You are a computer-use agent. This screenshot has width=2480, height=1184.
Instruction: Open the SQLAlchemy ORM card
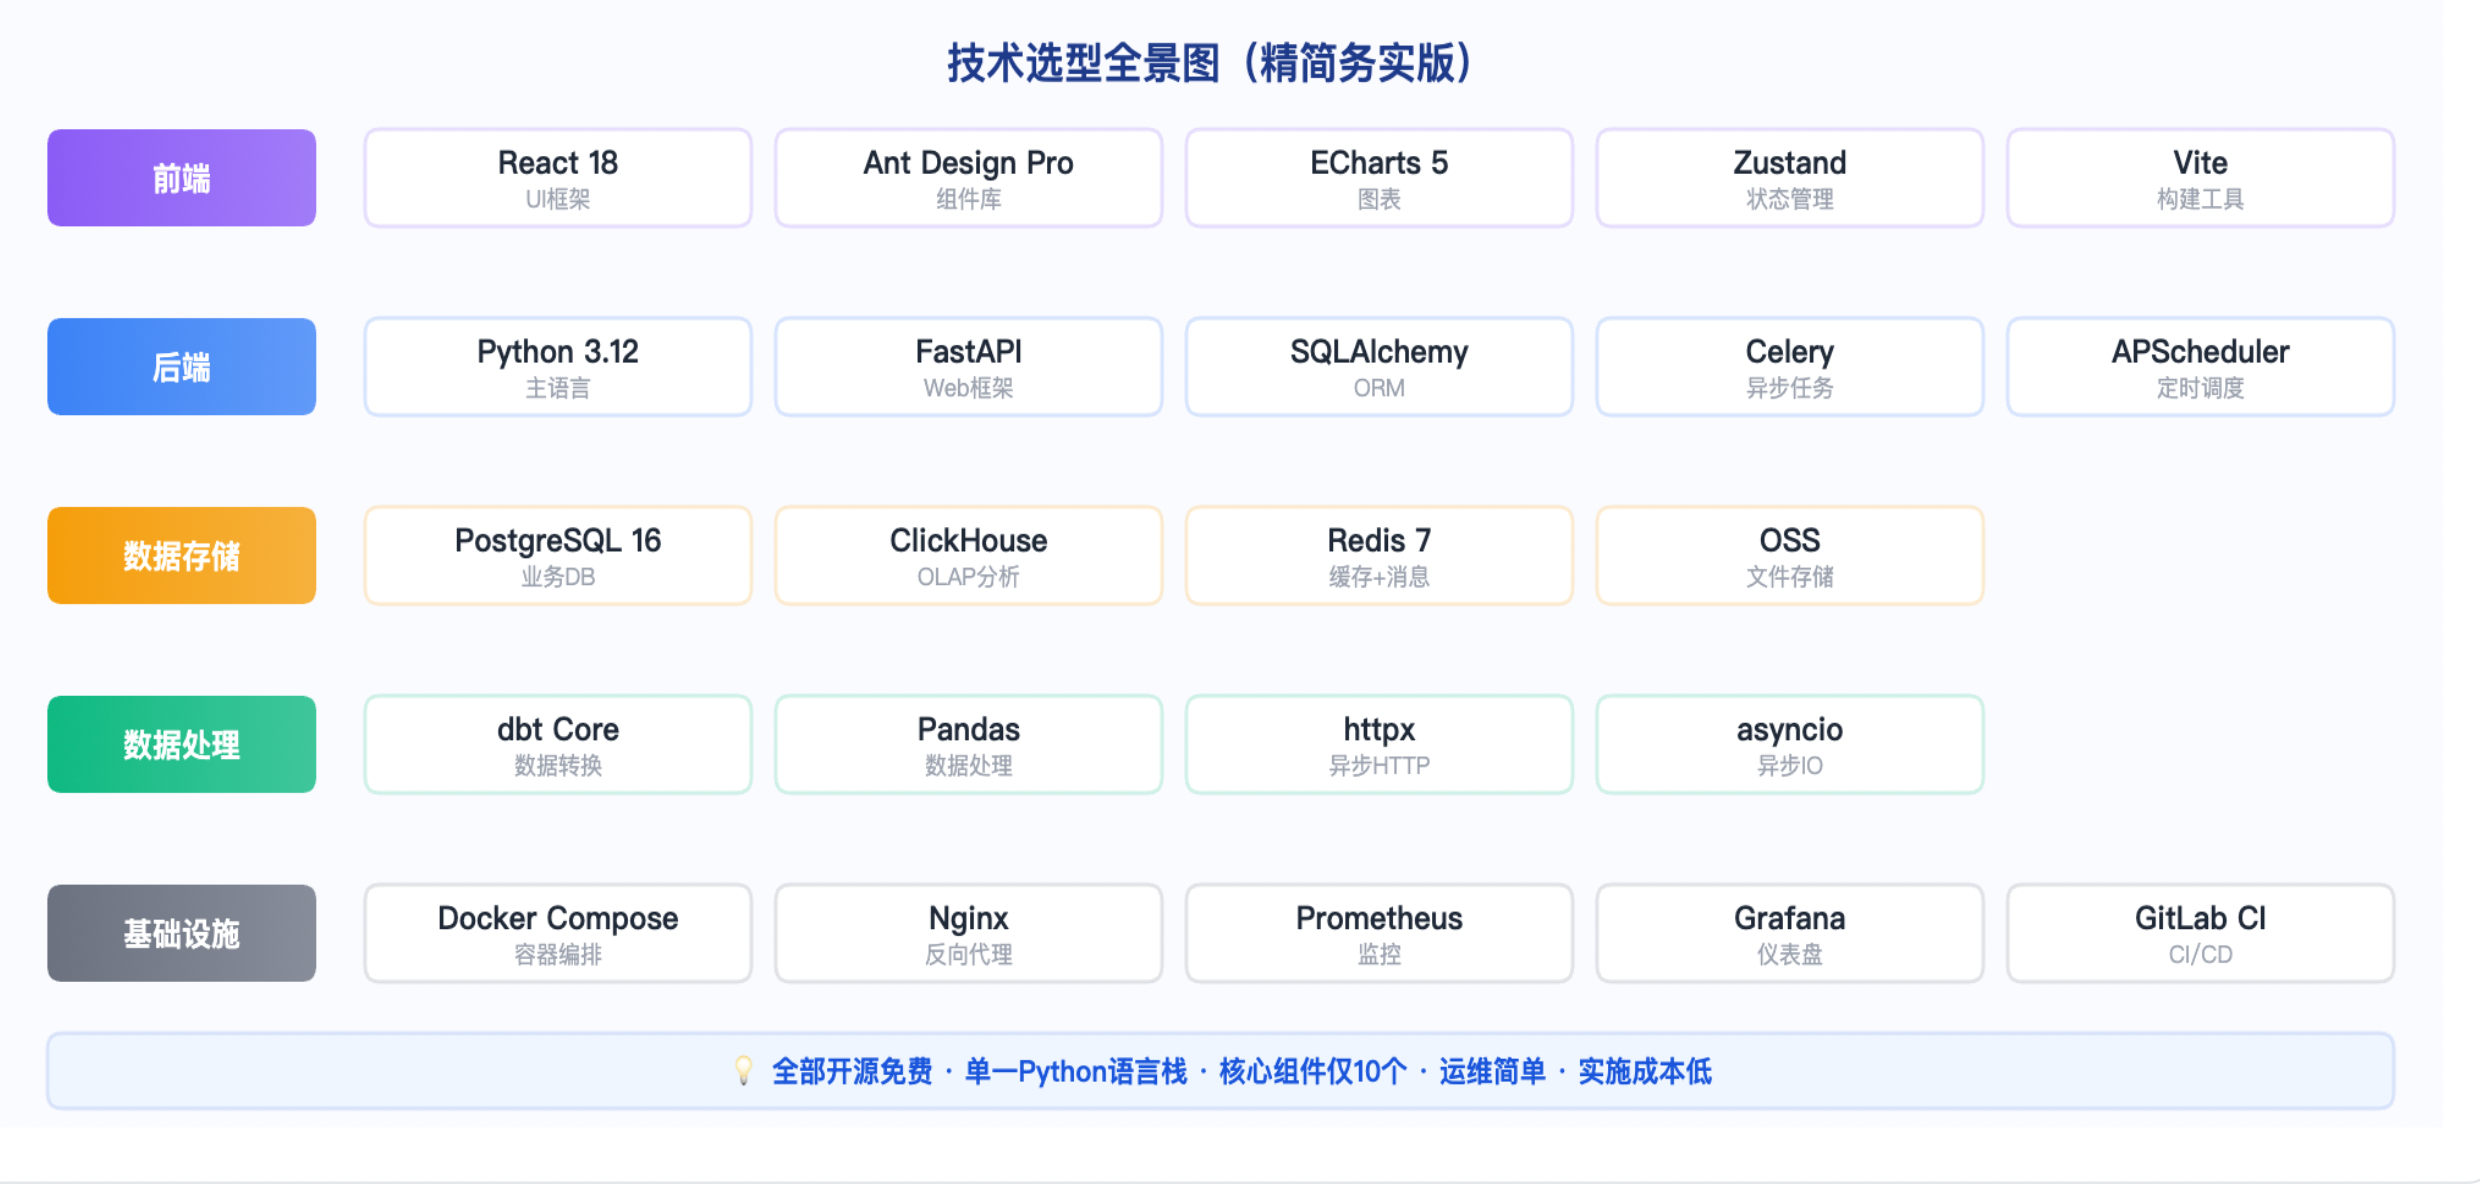[1379, 367]
